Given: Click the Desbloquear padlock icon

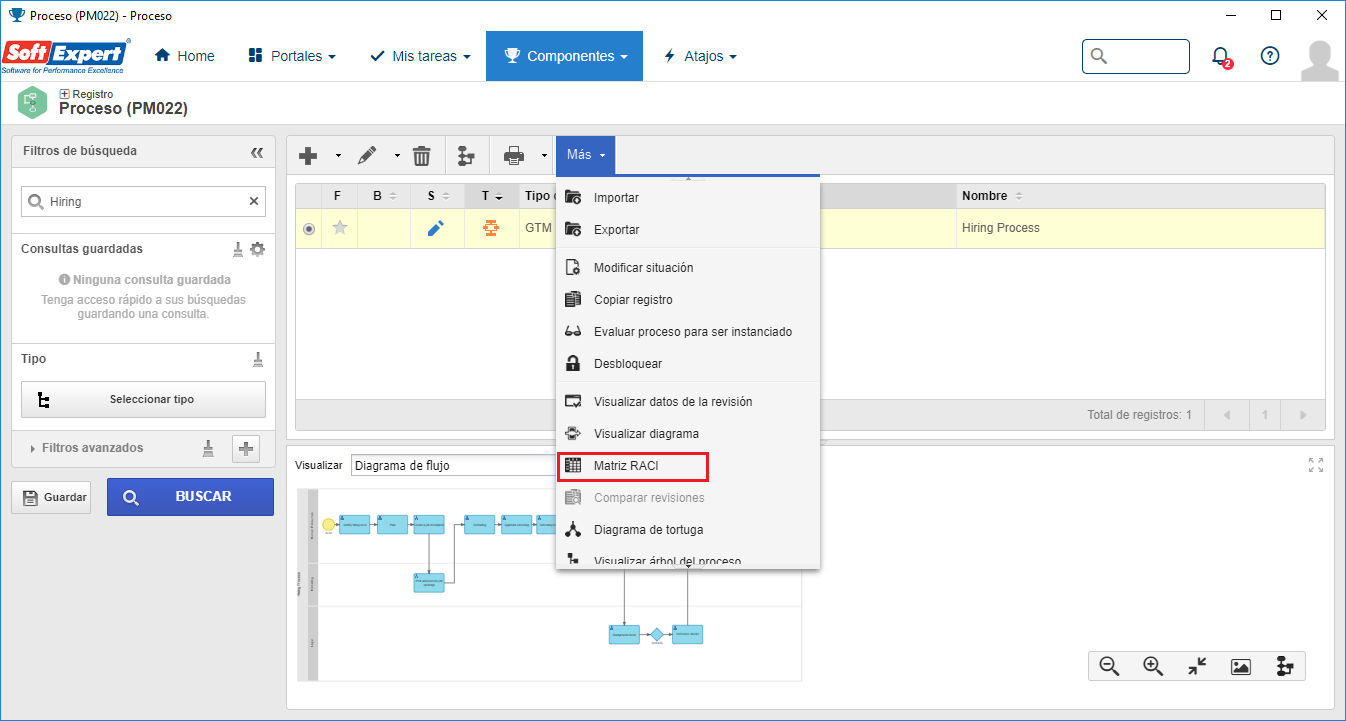Looking at the screenshot, I should (573, 364).
